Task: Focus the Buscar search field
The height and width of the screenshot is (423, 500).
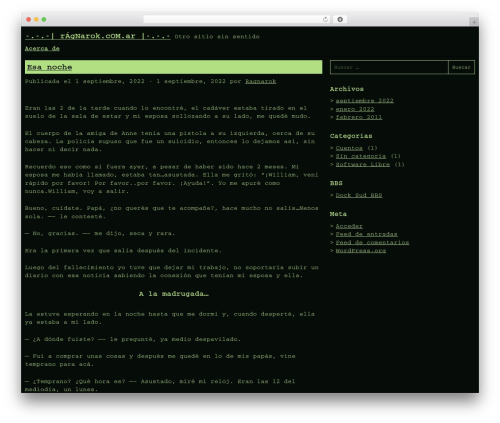Action: point(389,67)
